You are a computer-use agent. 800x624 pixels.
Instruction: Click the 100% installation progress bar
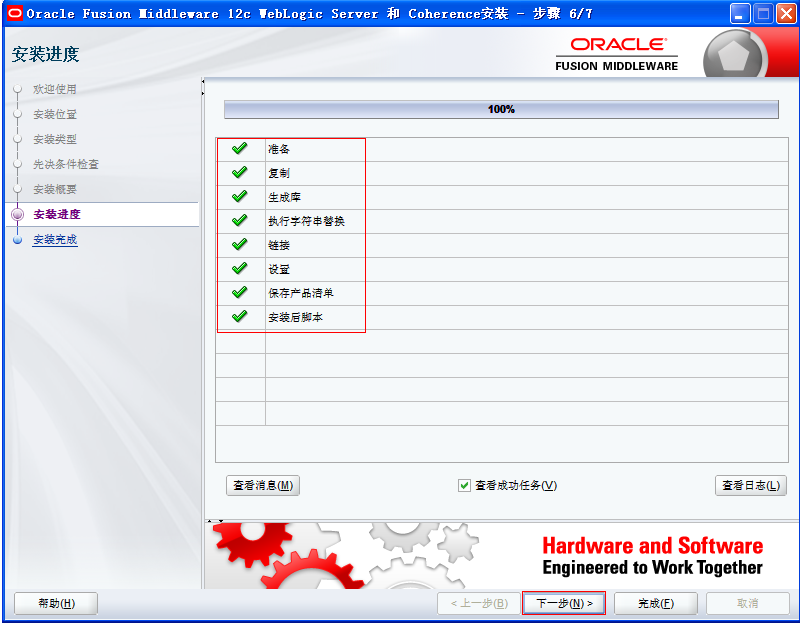[501, 109]
